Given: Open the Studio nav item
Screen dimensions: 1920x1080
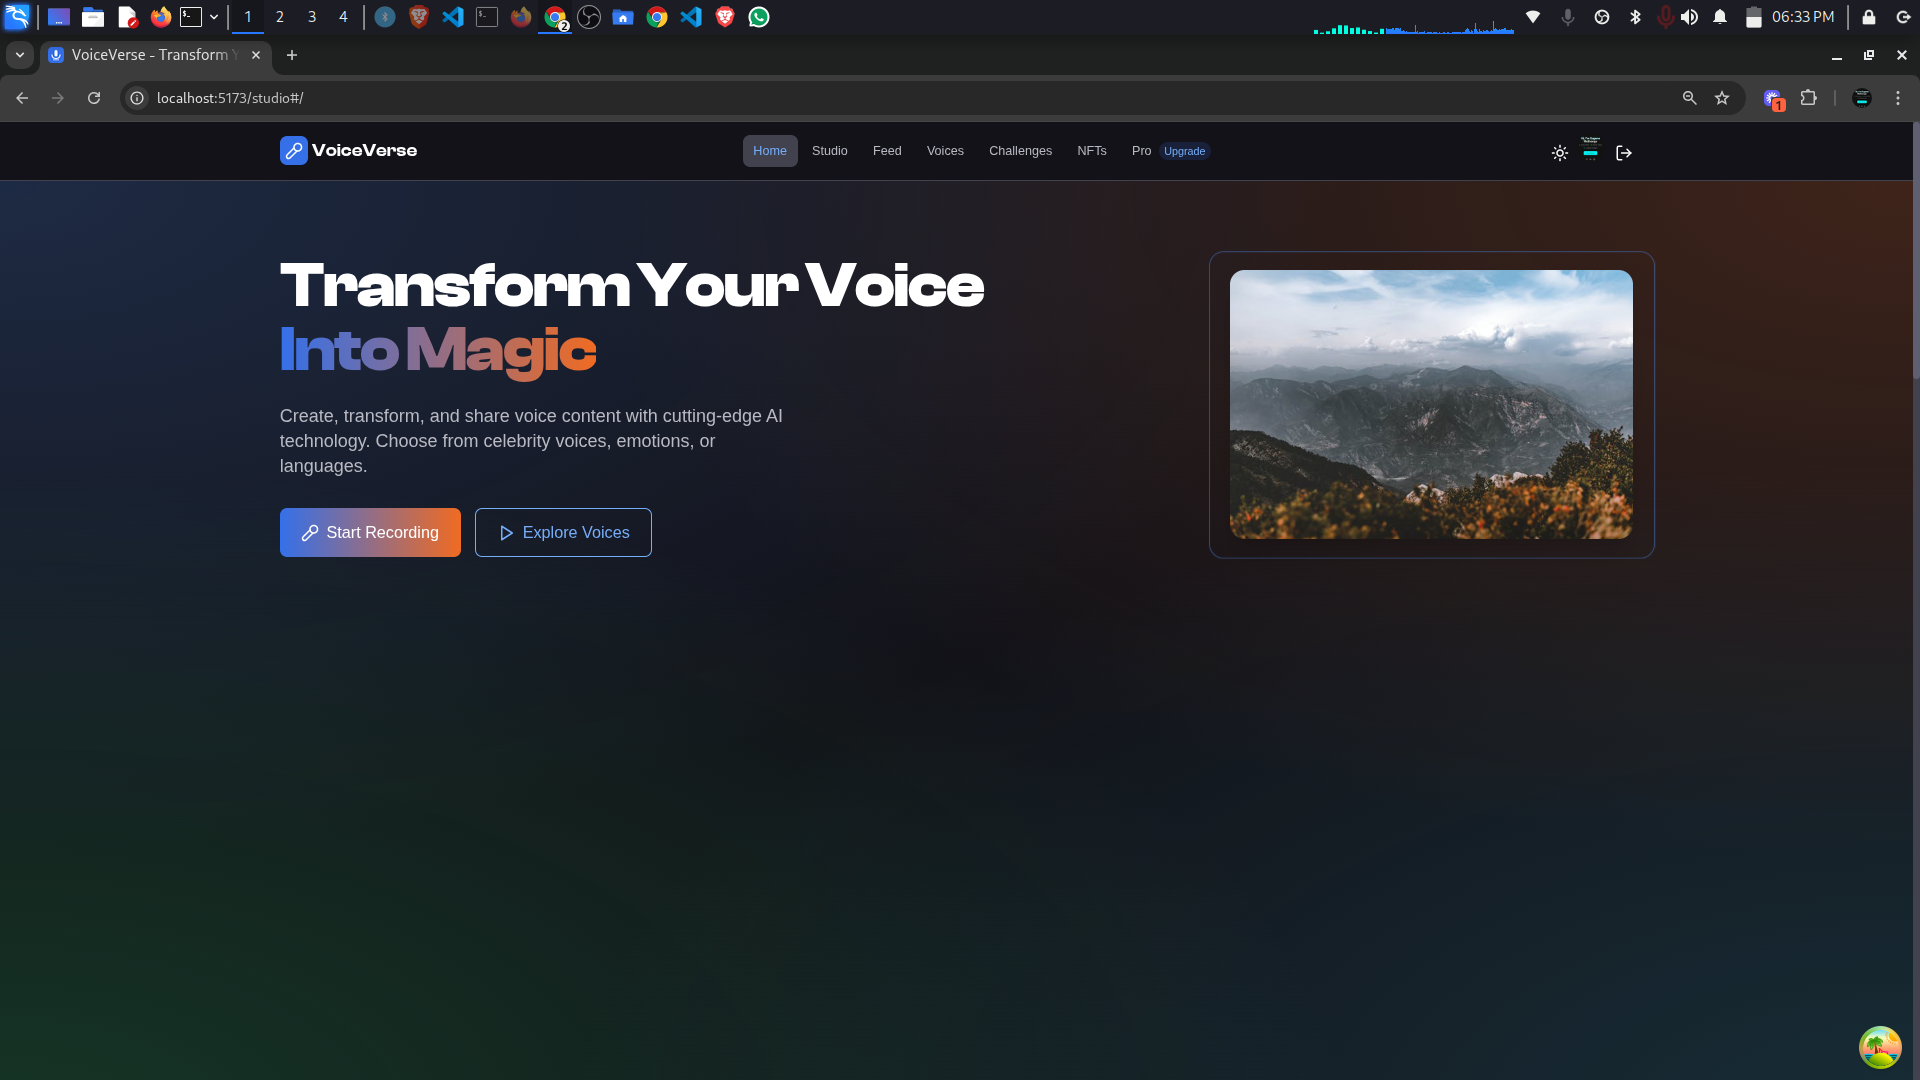Looking at the screenshot, I should [829, 151].
